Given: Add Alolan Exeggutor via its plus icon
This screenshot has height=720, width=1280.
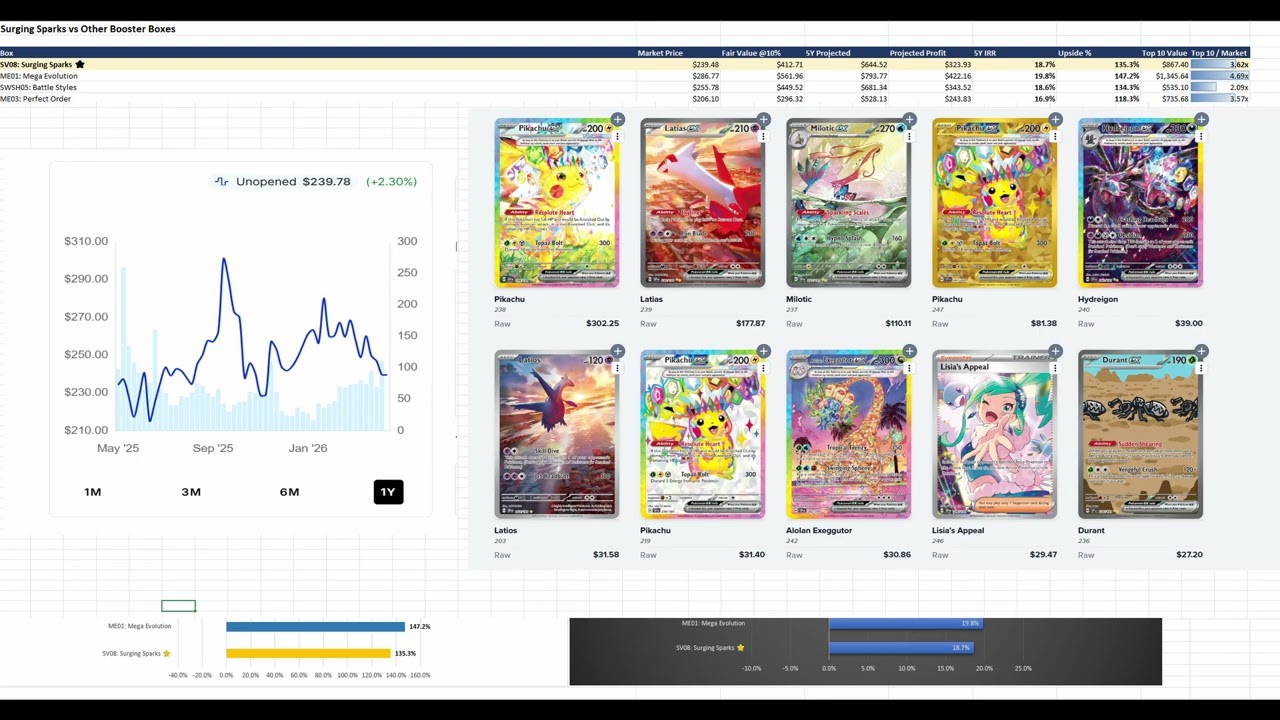Looking at the screenshot, I should pyautogui.click(x=910, y=351).
